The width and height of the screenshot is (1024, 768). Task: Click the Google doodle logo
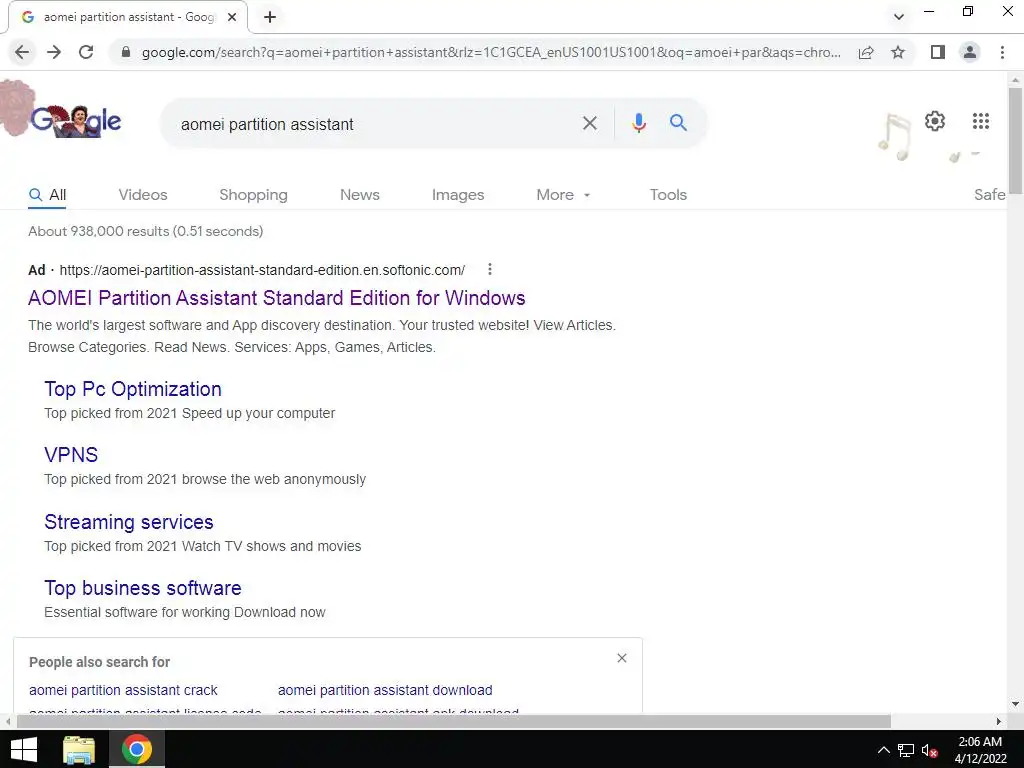pyautogui.click(x=75, y=120)
